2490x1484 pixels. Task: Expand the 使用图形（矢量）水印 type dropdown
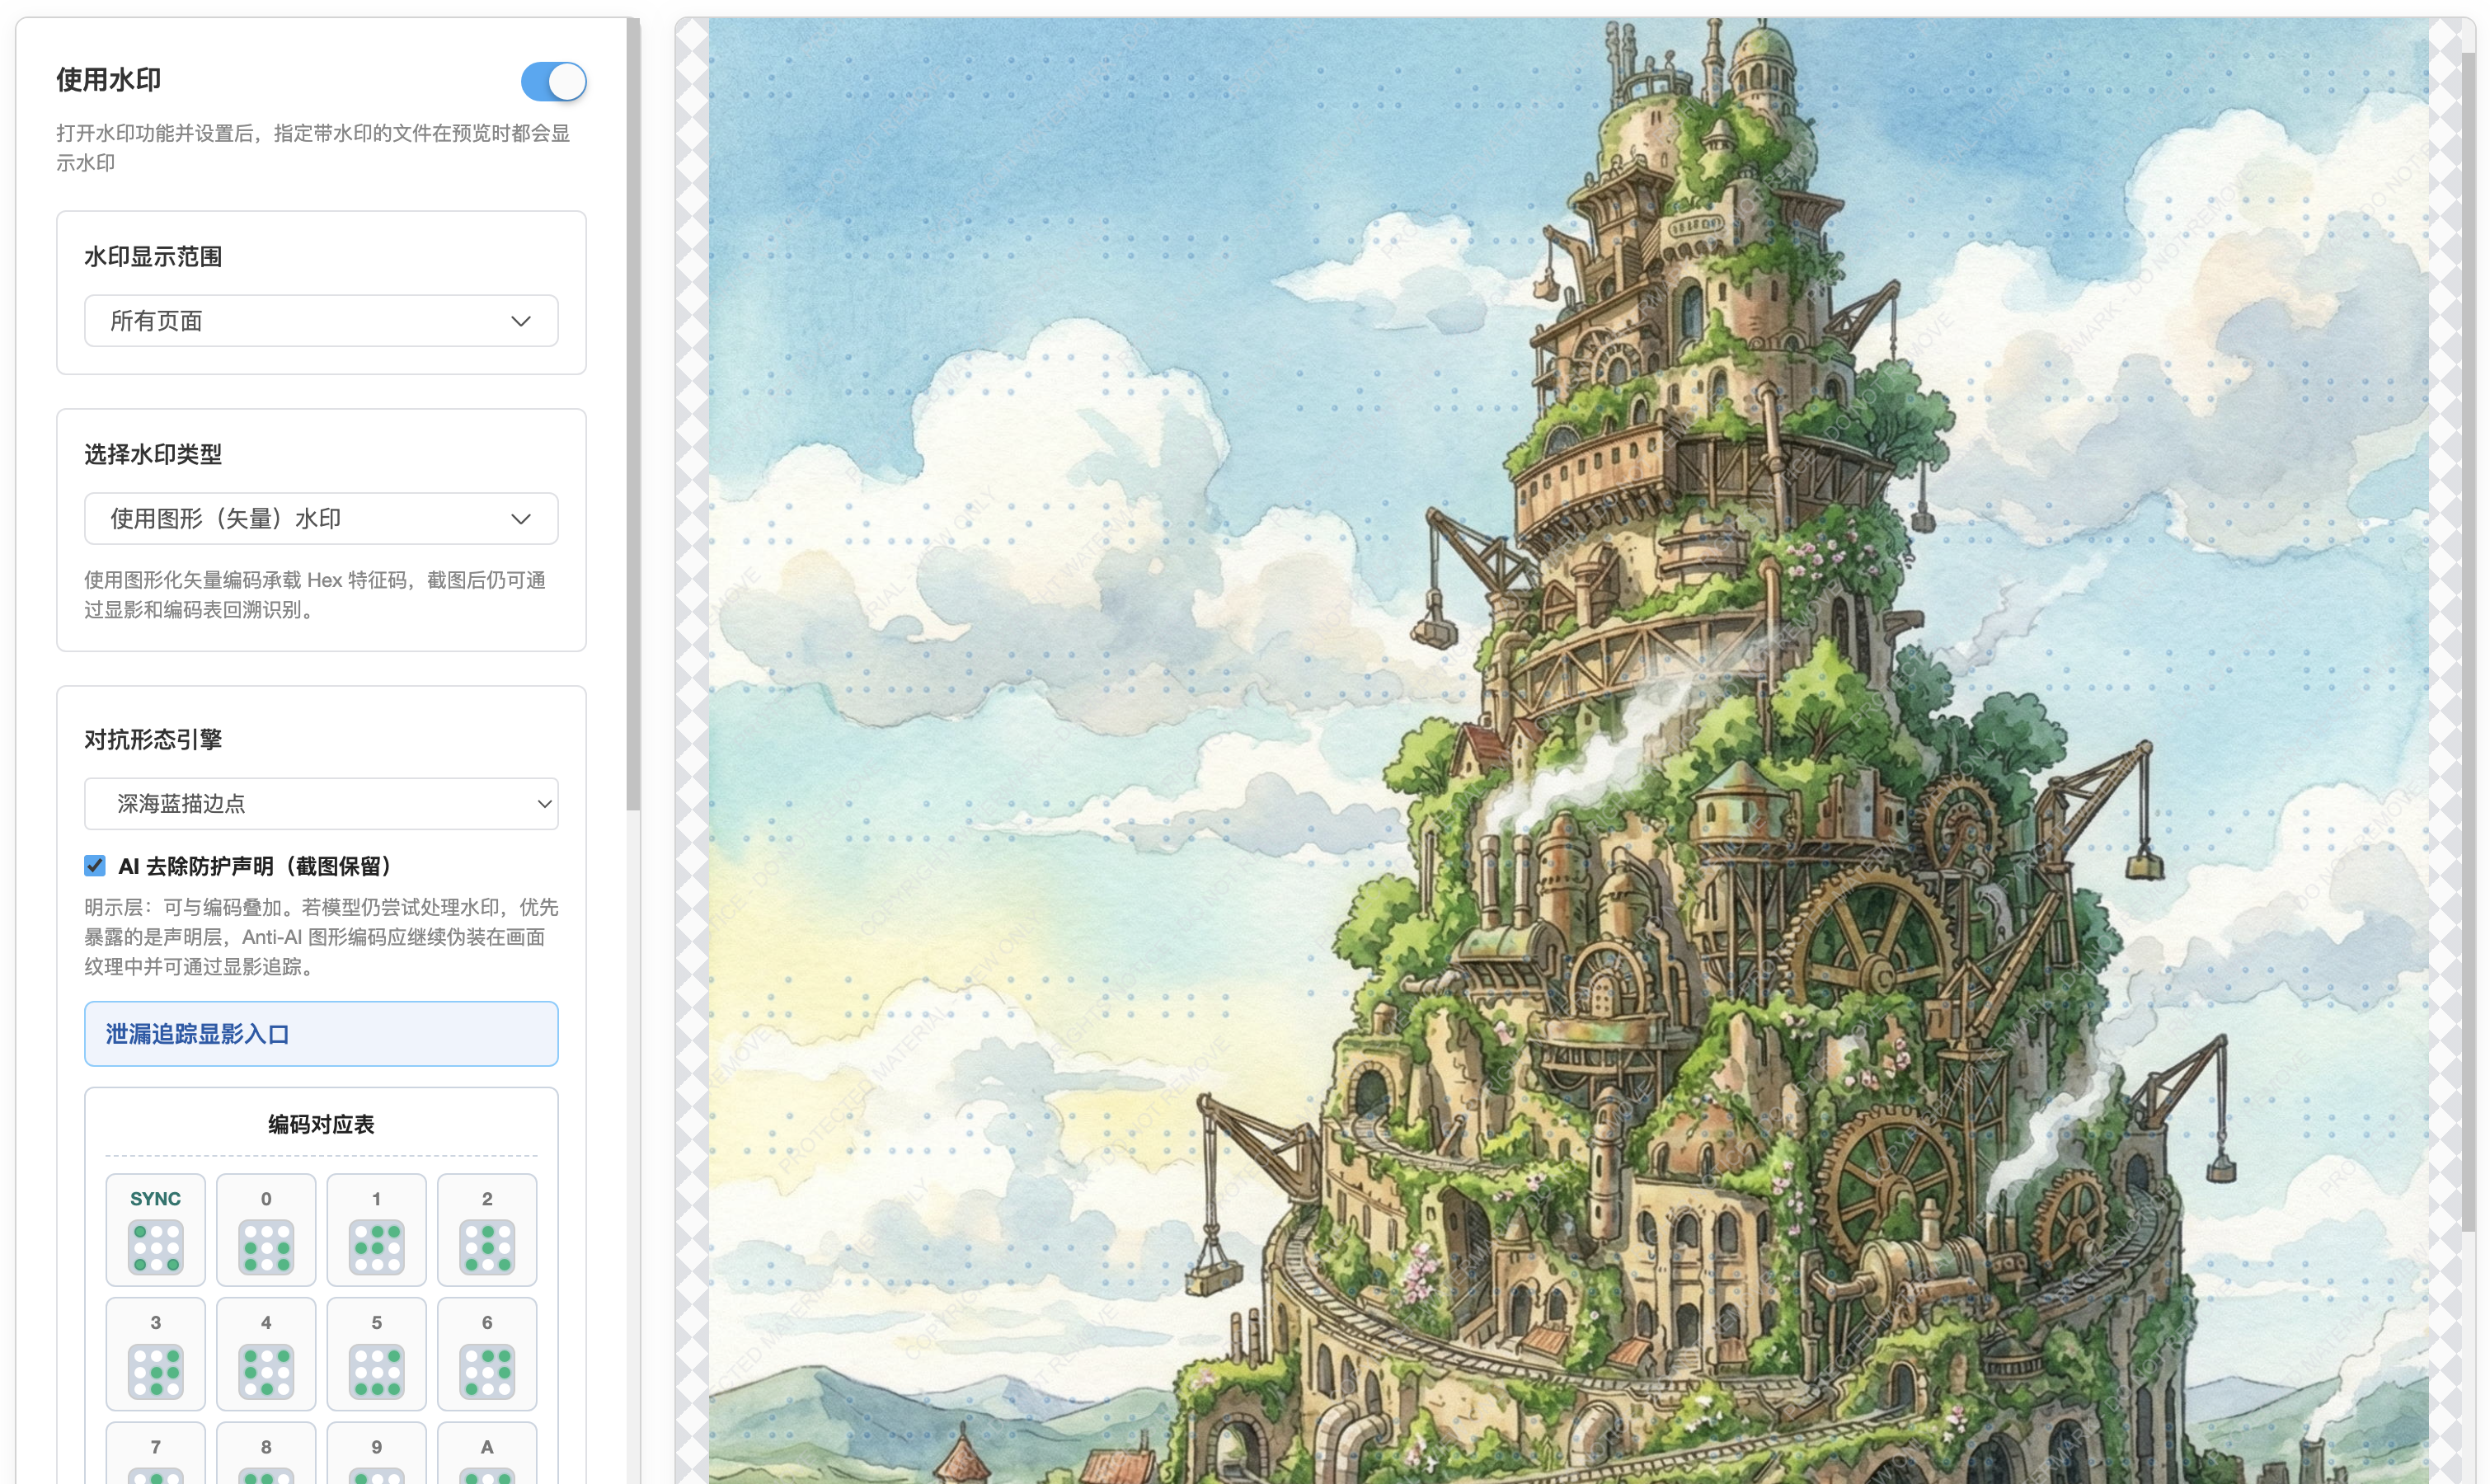point(321,518)
